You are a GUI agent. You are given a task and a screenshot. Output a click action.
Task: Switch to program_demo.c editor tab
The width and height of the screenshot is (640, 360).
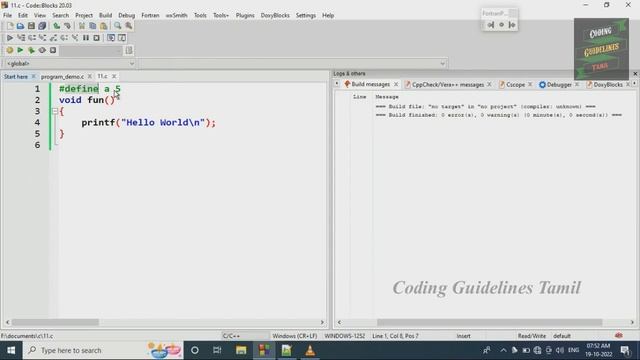62,76
